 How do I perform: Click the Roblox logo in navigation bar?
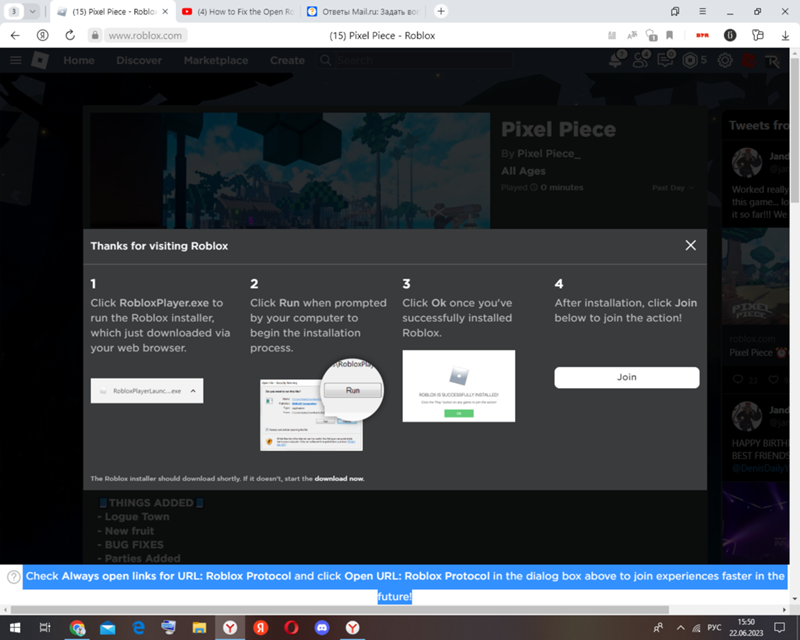(x=40, y=60)
